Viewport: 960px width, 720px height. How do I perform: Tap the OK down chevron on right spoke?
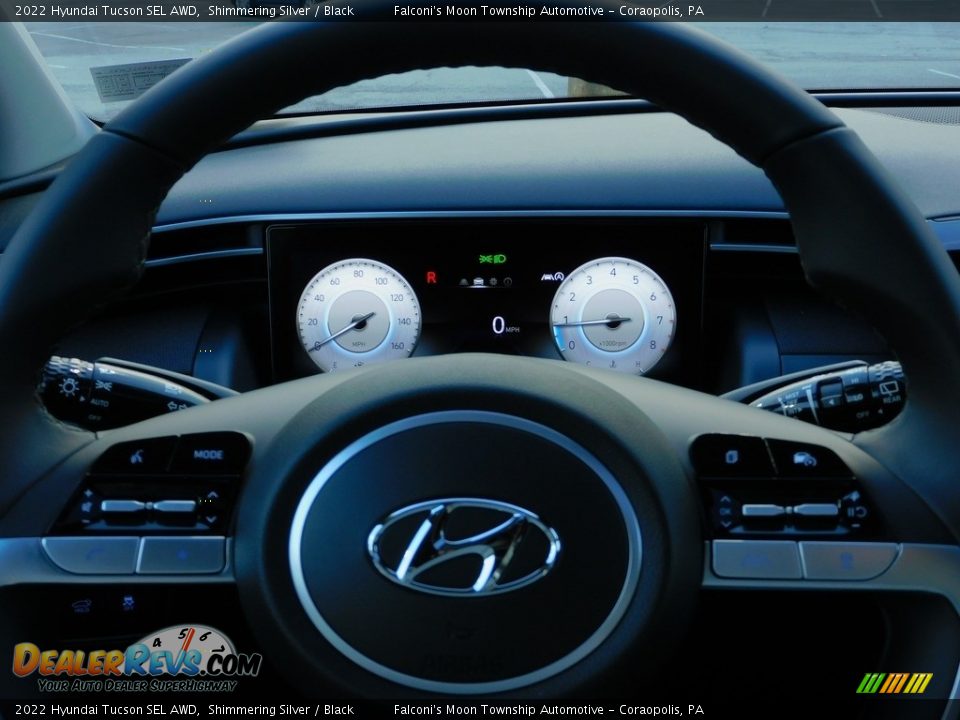[x=726, y=523]
